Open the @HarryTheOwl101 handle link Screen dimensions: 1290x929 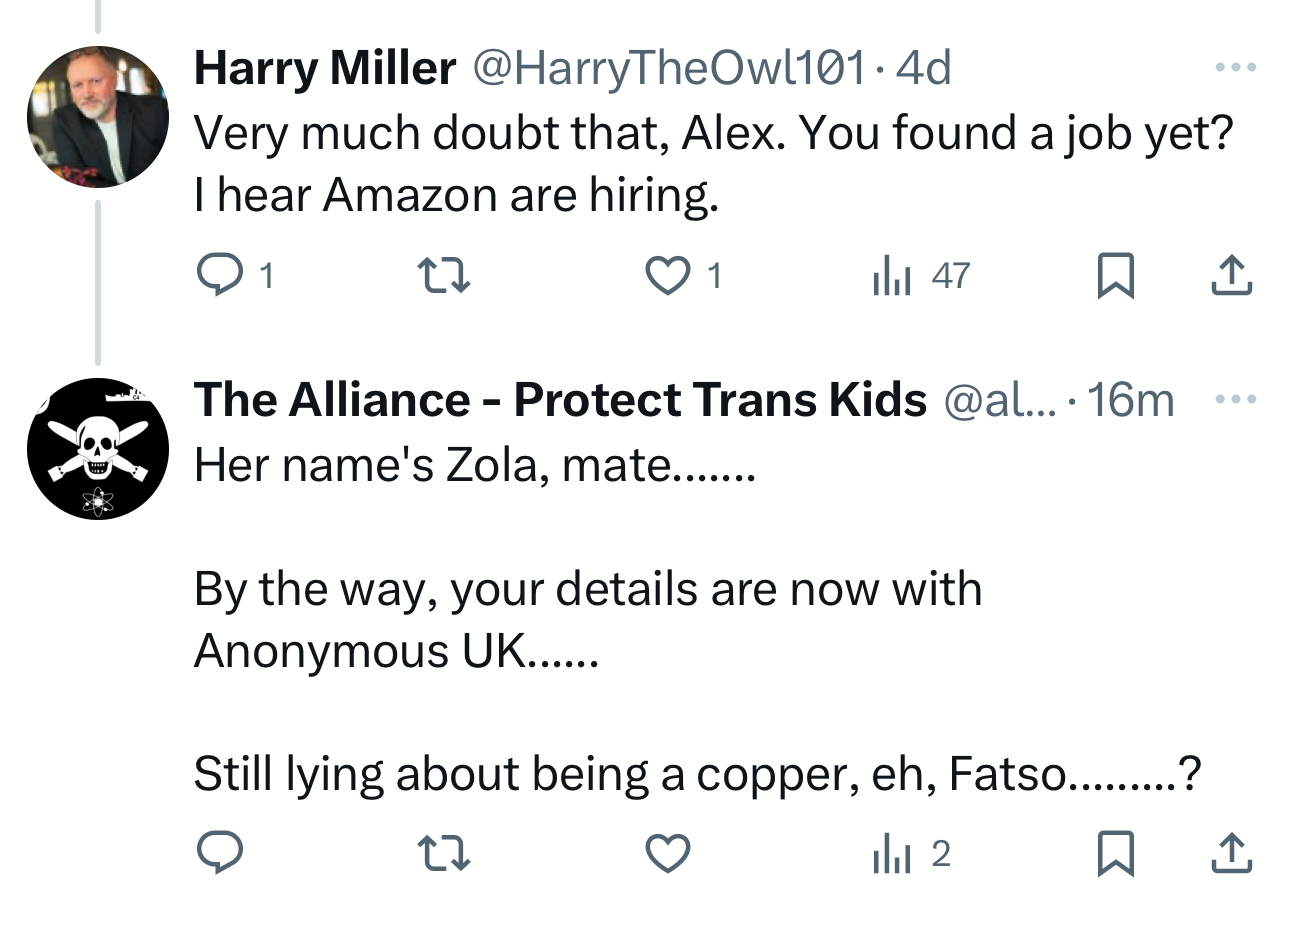coord(668,68)
